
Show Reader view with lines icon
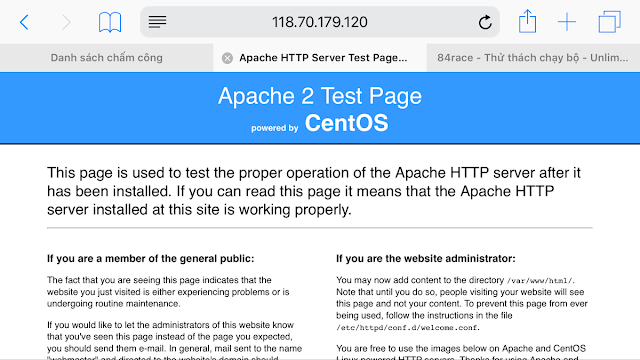[x=157, y=22]
